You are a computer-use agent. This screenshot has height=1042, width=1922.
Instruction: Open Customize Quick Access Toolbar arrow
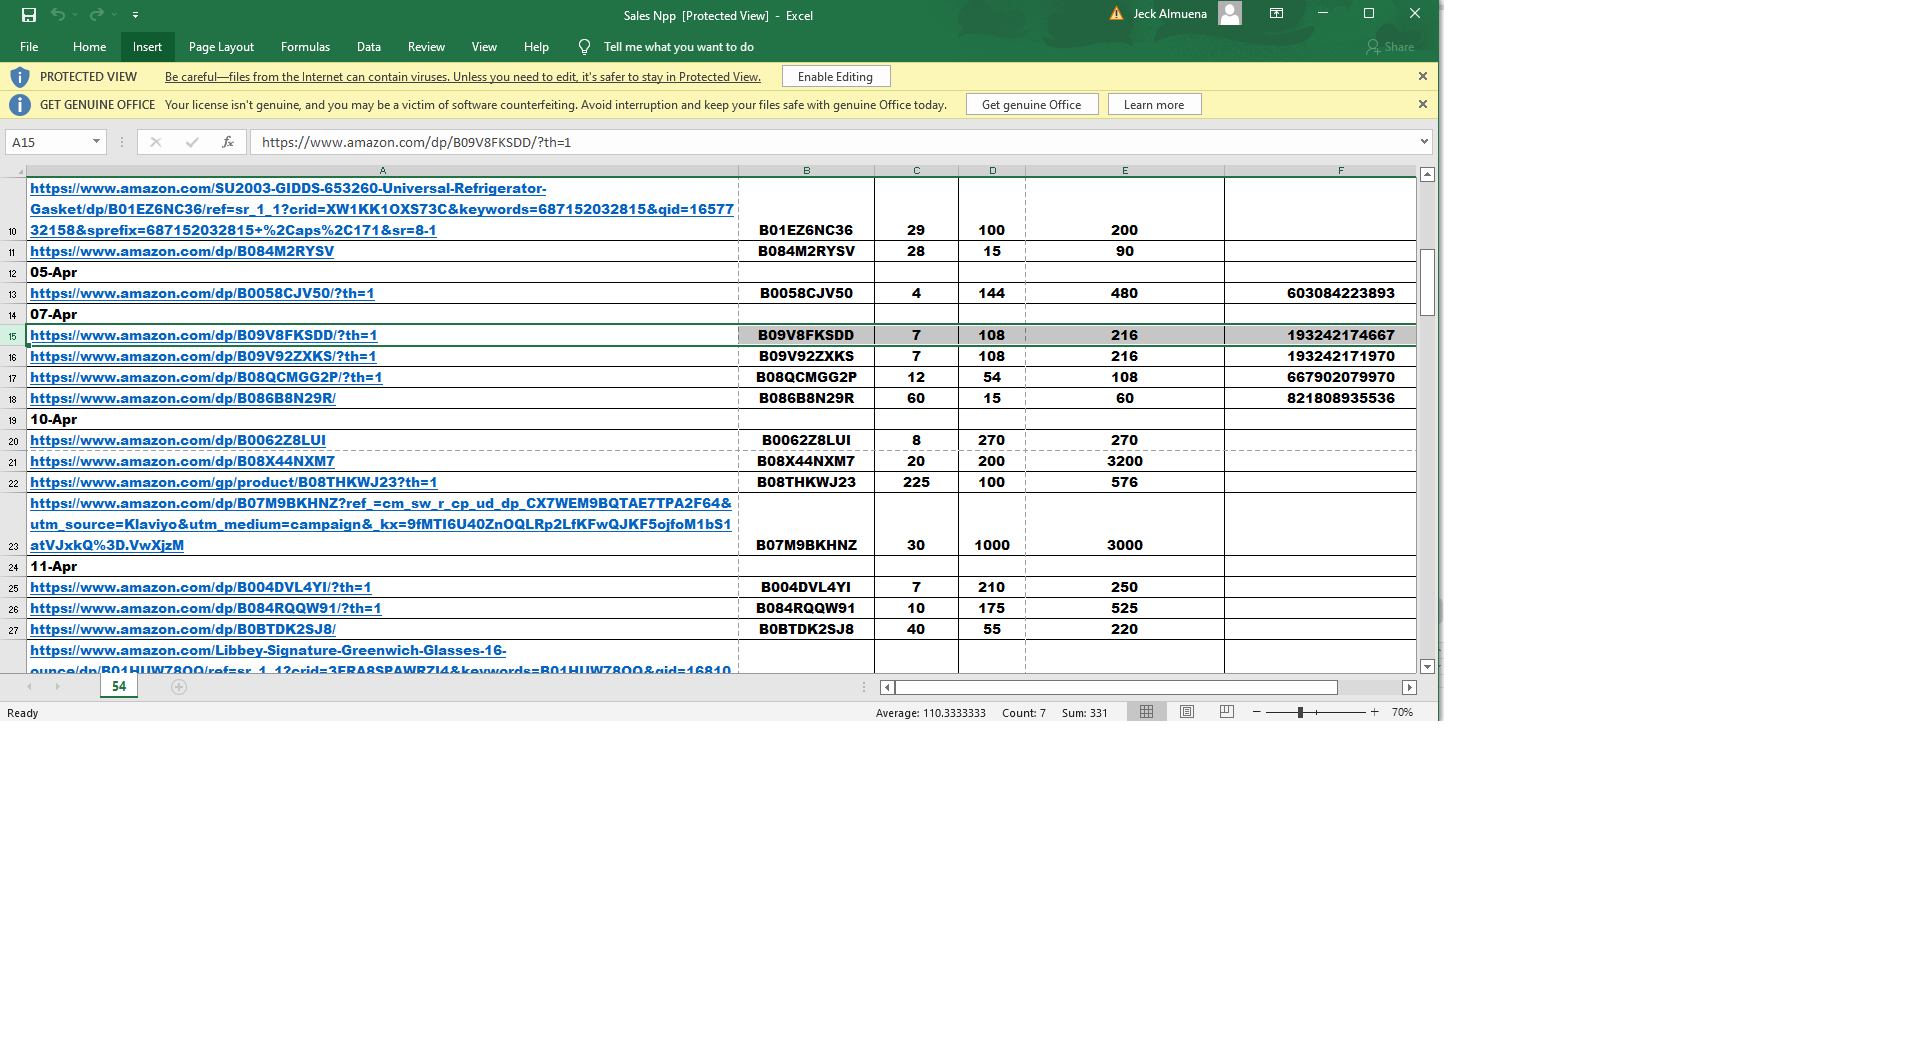(135, 15)
